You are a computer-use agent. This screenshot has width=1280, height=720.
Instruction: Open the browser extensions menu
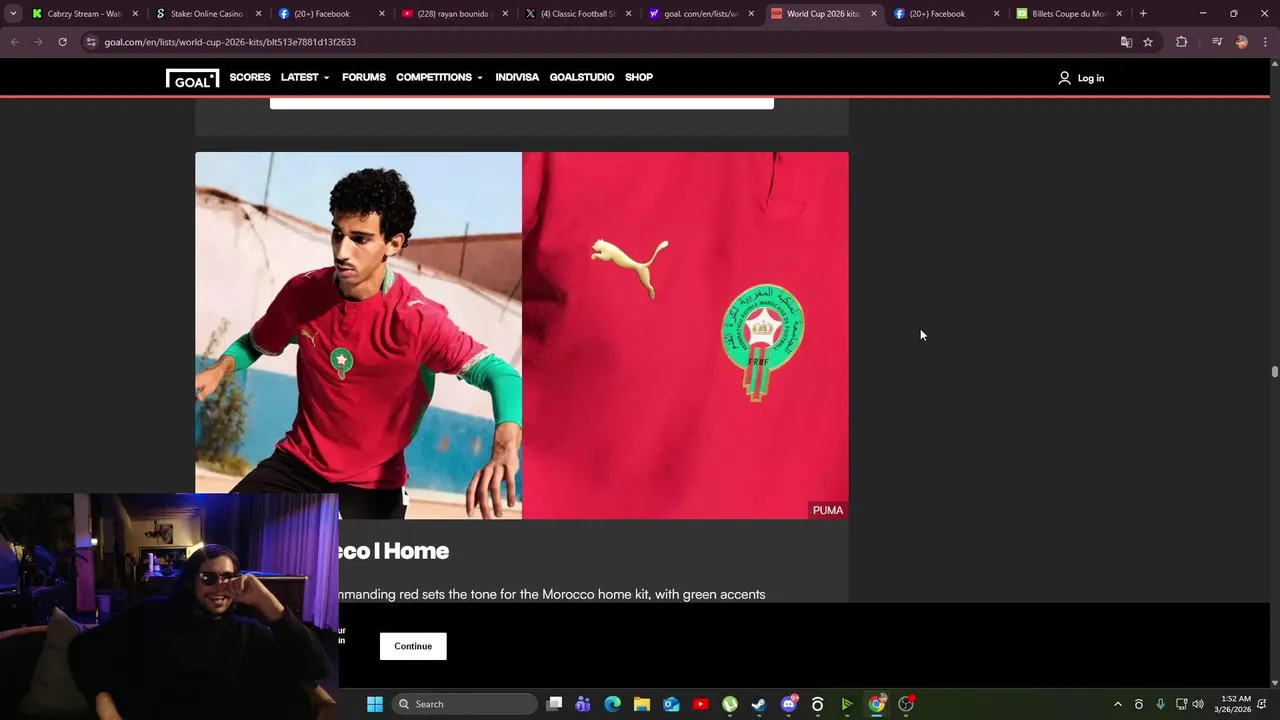tap(1181, 42)
